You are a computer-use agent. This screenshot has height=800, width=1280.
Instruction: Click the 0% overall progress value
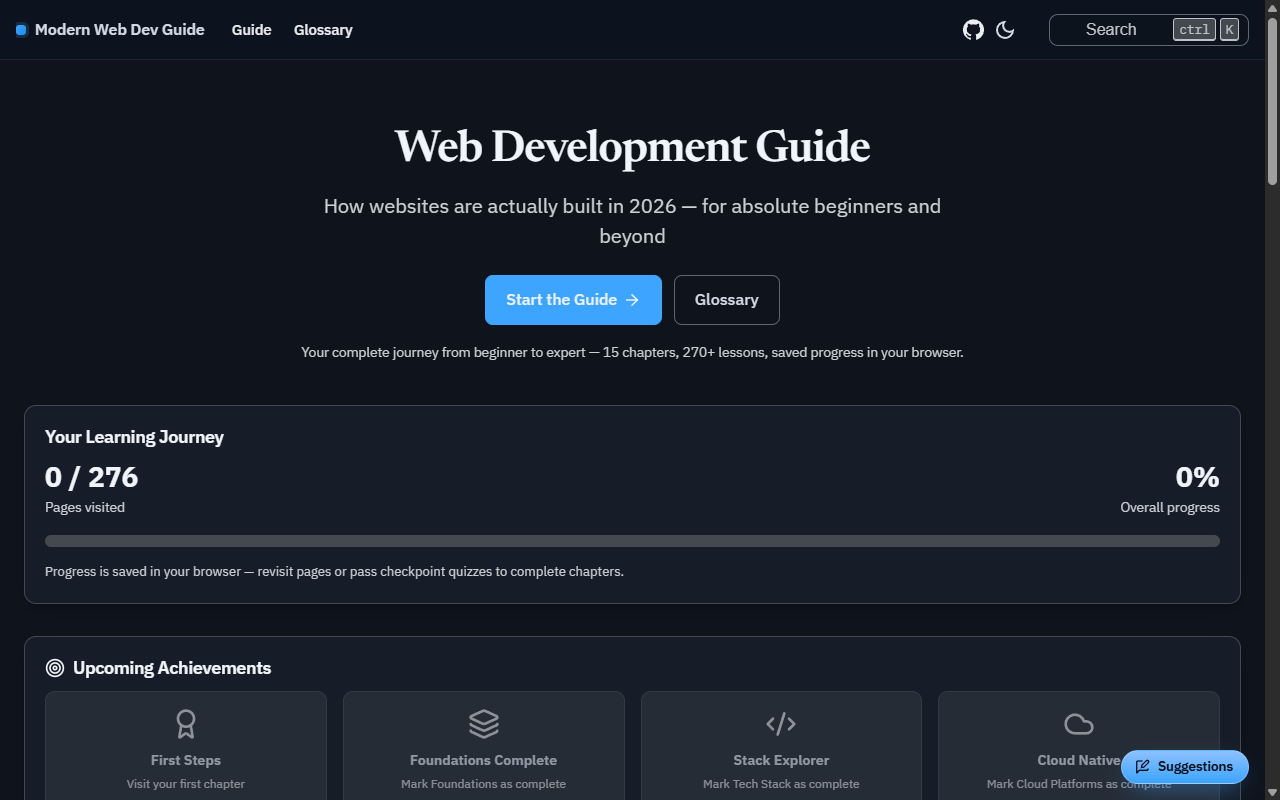(x=1197, y=477)
